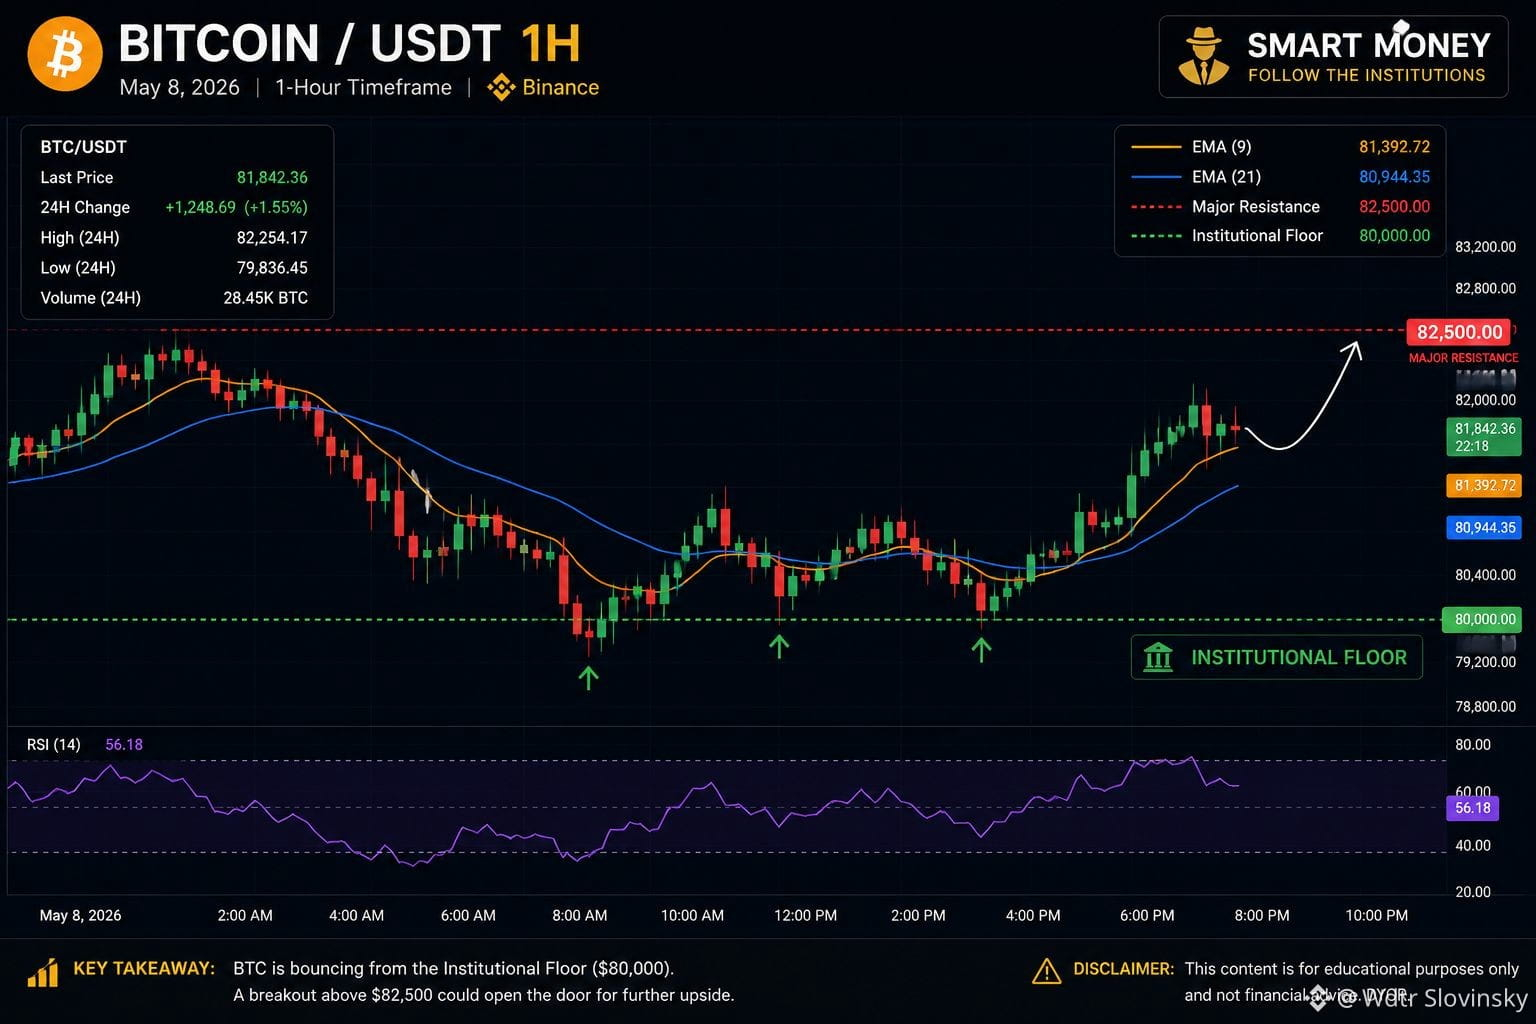Click the green 80,000.00 price axis tag
Image resolution: width=1536 pixels, height=1024 pixels.
click(x=1484, y=619)
